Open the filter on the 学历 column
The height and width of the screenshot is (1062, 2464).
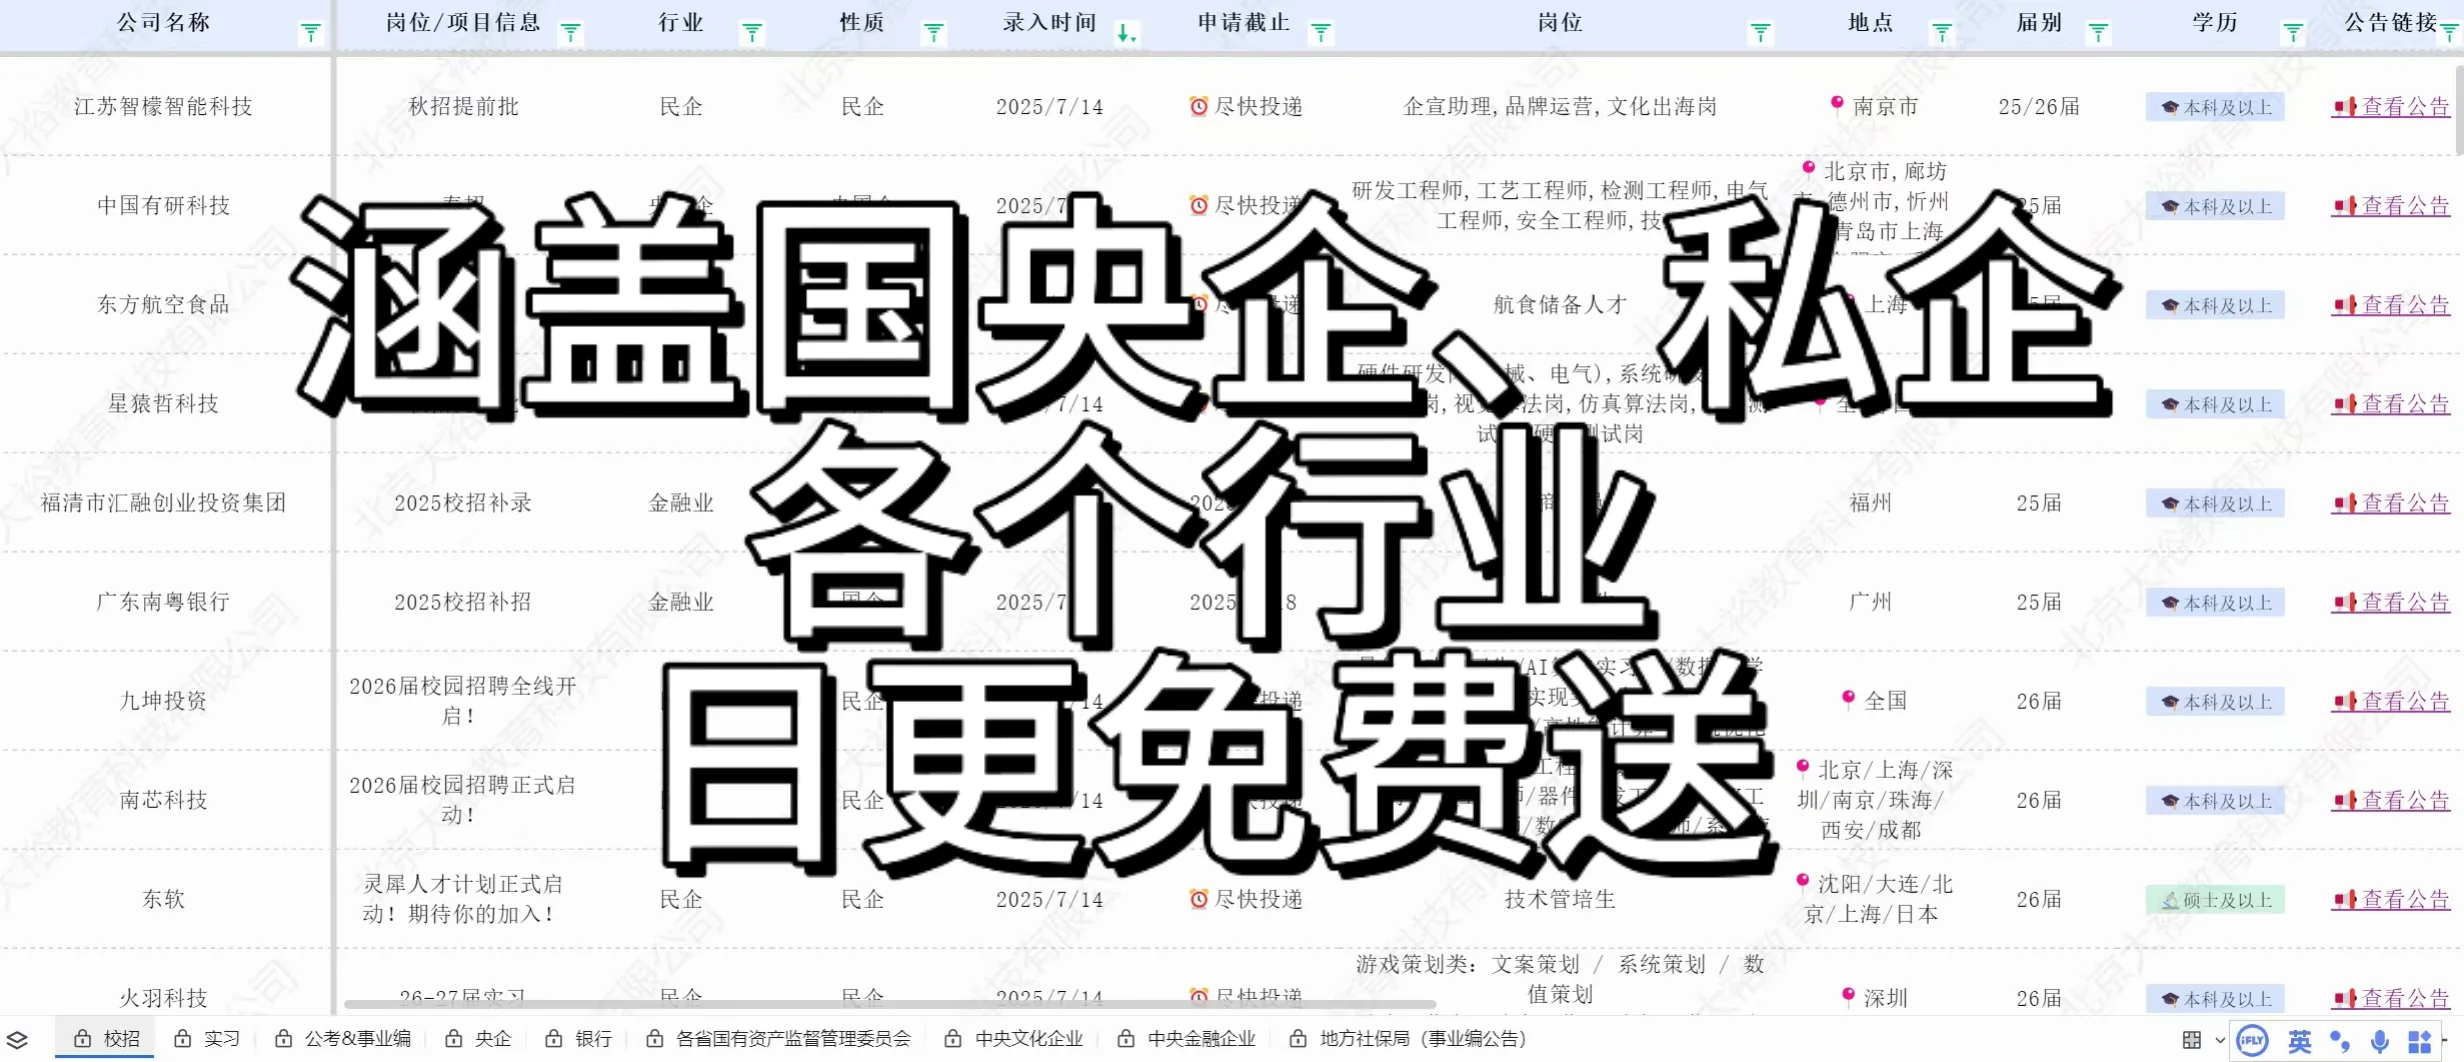coord(2293,33)
